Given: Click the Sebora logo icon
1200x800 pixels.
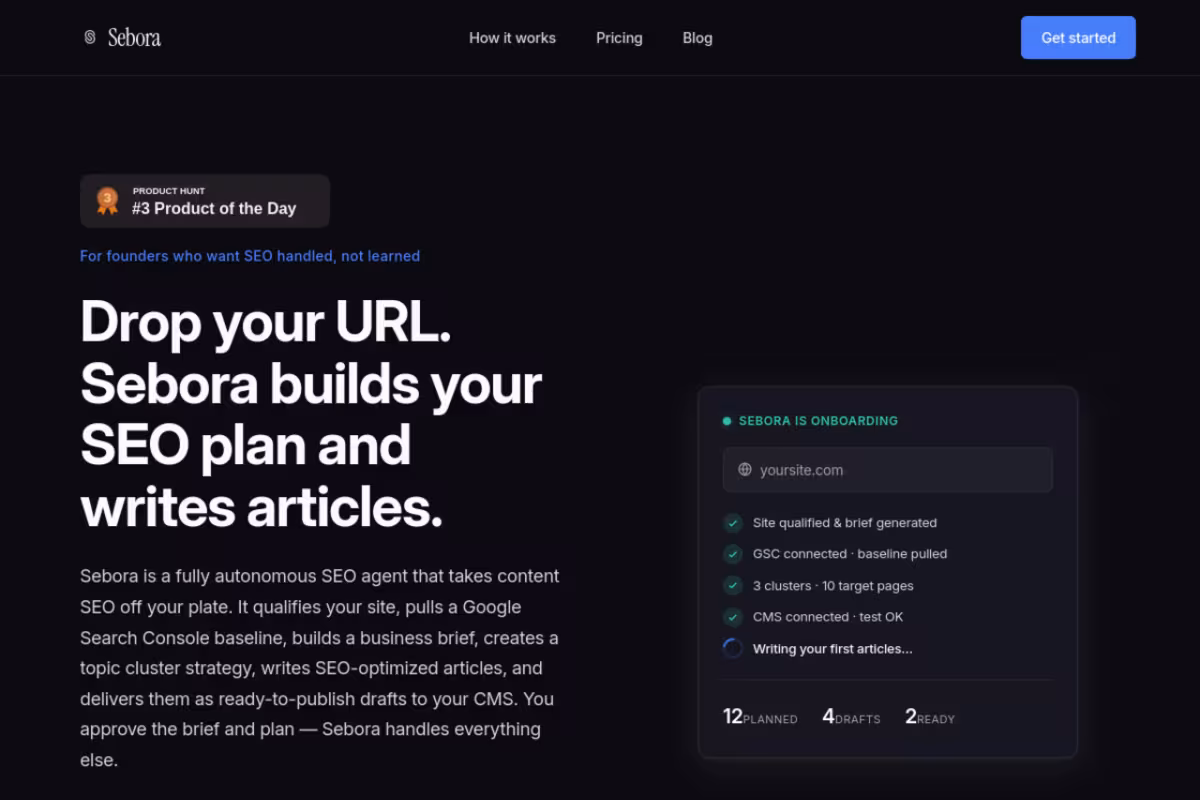Looking at the screenshot, I should click(x=90, y=37).
